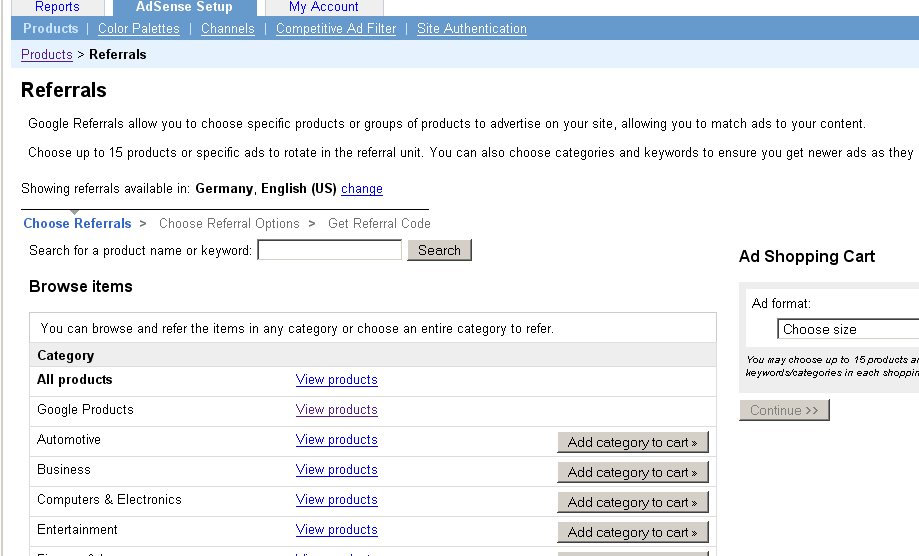Go to Site Authentication
Image resolution: width=919 pixels, height=556 pixels.
point(472,29)
